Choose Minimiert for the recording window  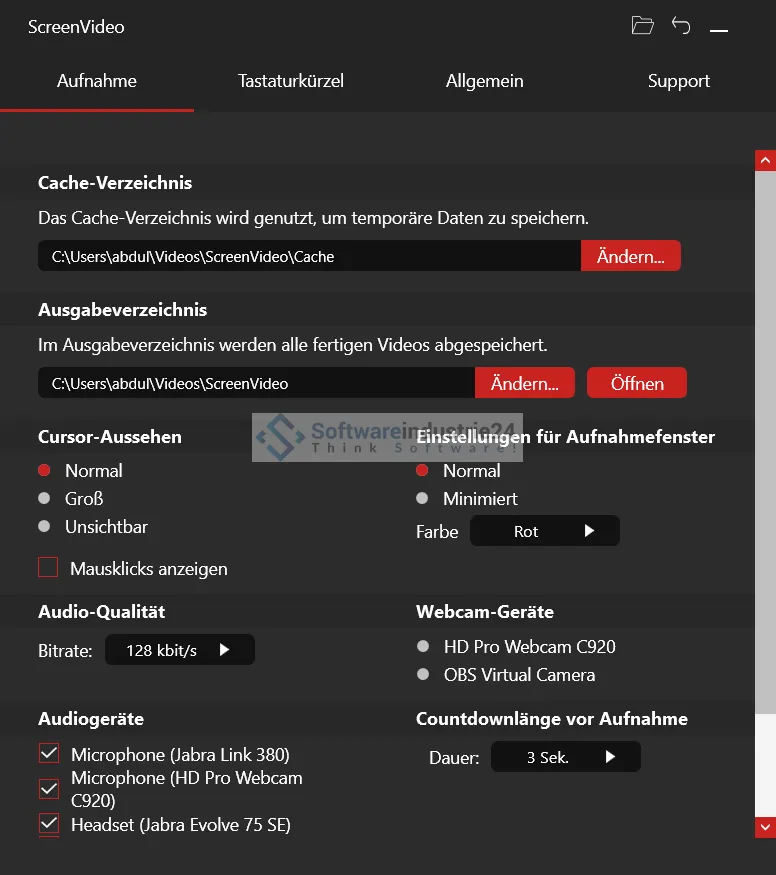tap(422, 498)
